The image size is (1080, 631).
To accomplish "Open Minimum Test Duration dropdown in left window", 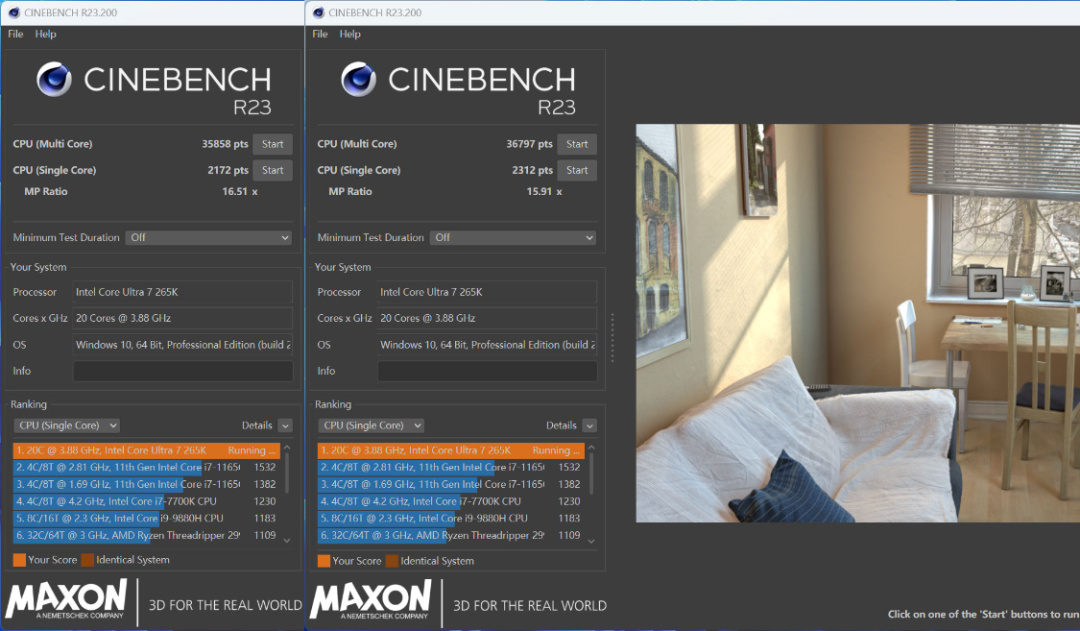I will (x=209, y=238).
